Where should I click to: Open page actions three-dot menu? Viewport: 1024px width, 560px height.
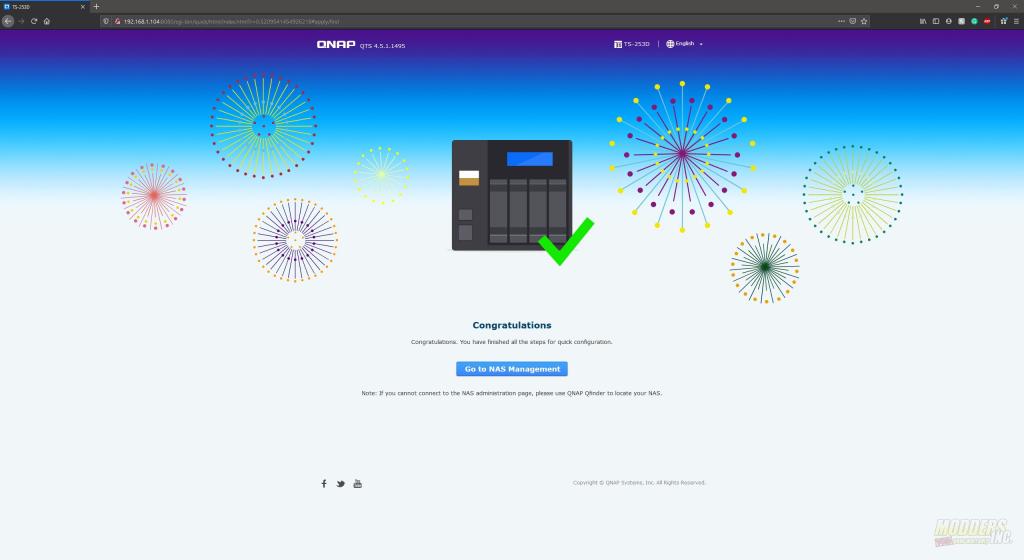click(841, 21)
